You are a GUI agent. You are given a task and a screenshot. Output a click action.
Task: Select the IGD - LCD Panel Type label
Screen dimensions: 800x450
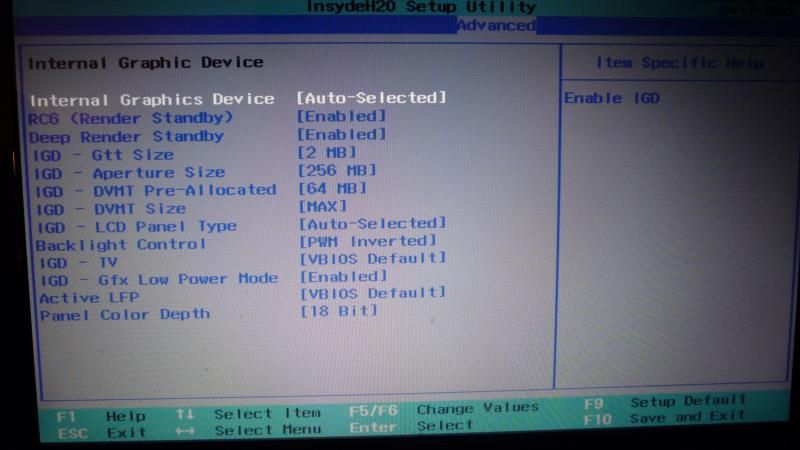137,227
